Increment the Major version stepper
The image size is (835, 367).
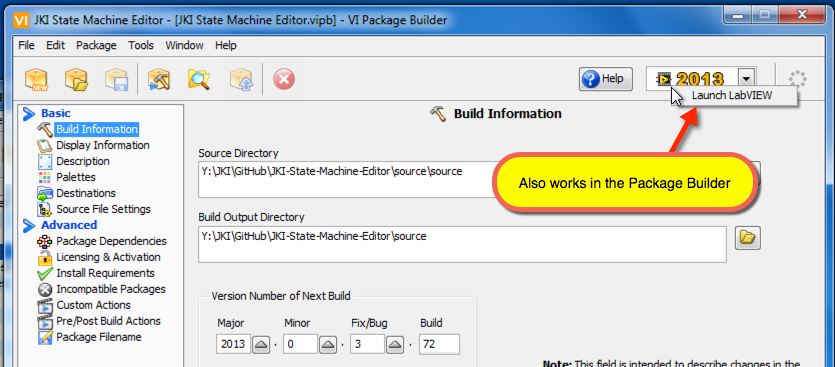[x=260, y=345]
